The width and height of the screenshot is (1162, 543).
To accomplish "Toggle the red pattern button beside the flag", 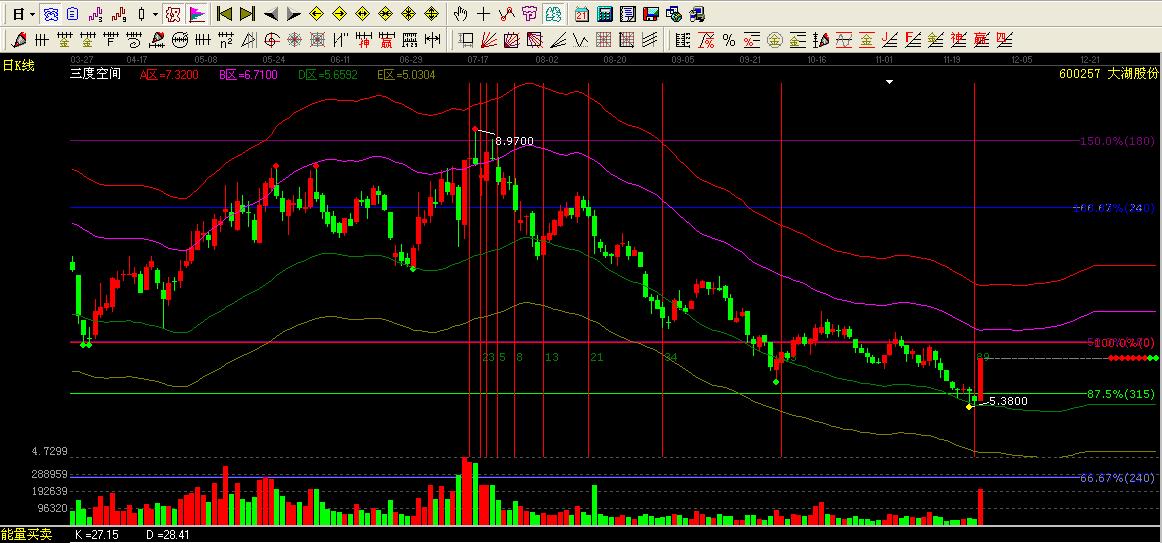I will (173, 14).
